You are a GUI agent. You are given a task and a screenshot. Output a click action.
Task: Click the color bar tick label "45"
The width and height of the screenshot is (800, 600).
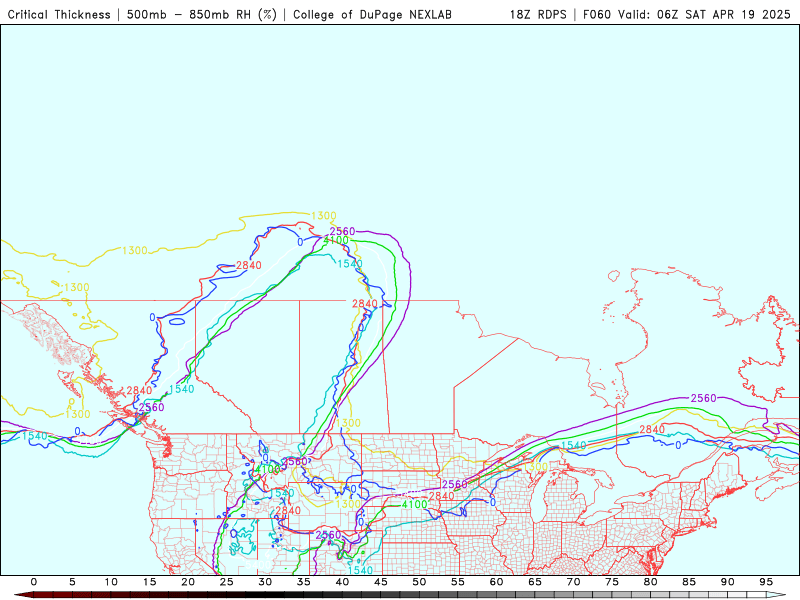(x=381, y=582)
